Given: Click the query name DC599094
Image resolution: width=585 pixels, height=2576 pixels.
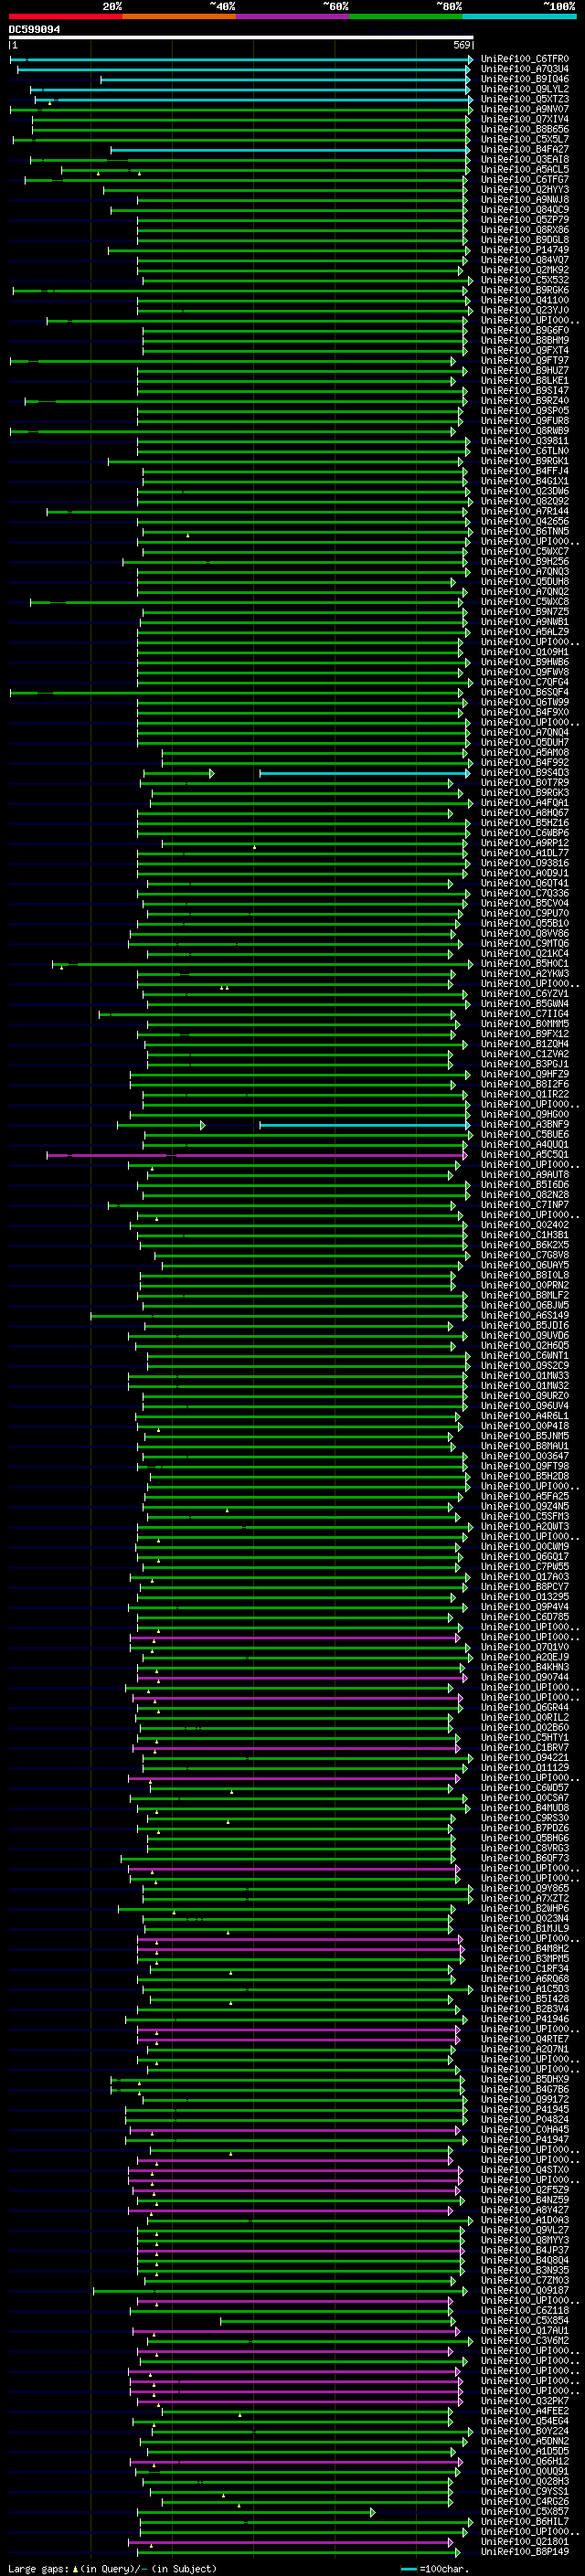Looking at the screenshot, I should 35,30.
